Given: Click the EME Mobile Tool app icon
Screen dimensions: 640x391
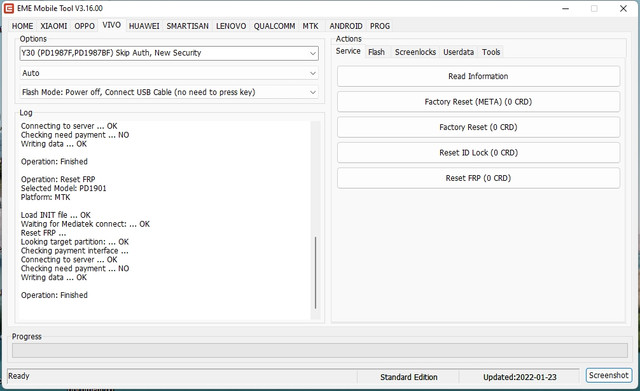Looking at the screenshot, I should point(9,8).
